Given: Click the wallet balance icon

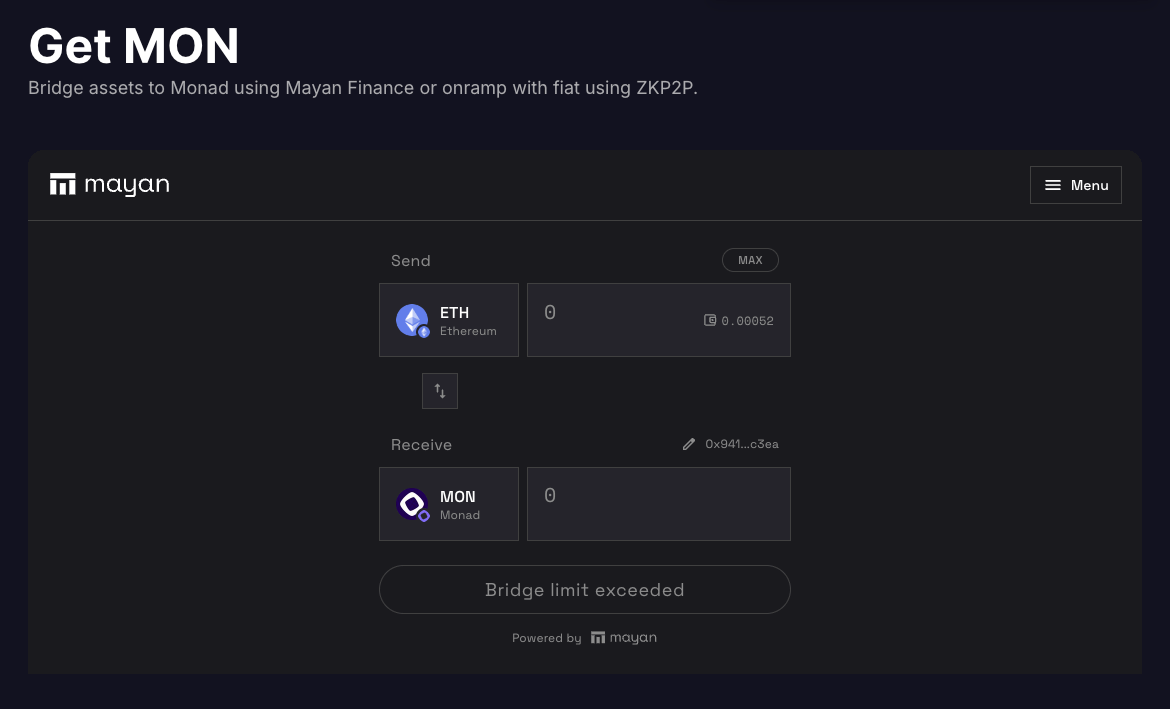Looking at the screenshot, I should click(710, 321).
